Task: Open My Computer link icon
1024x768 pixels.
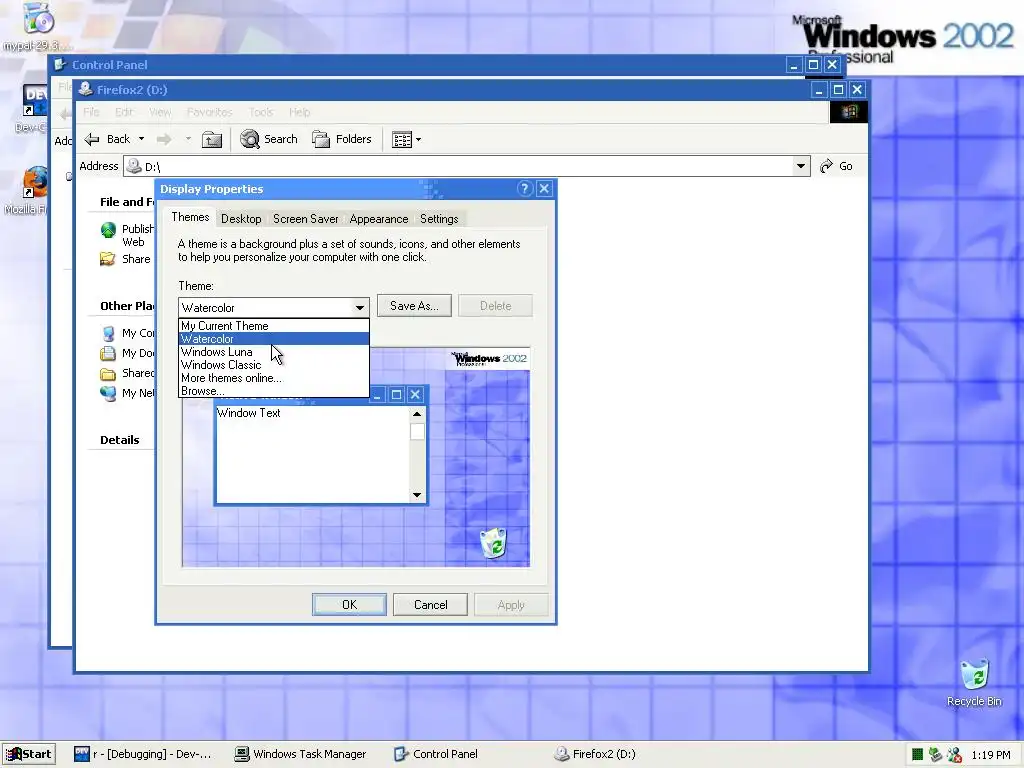Action: click(108, 334)
